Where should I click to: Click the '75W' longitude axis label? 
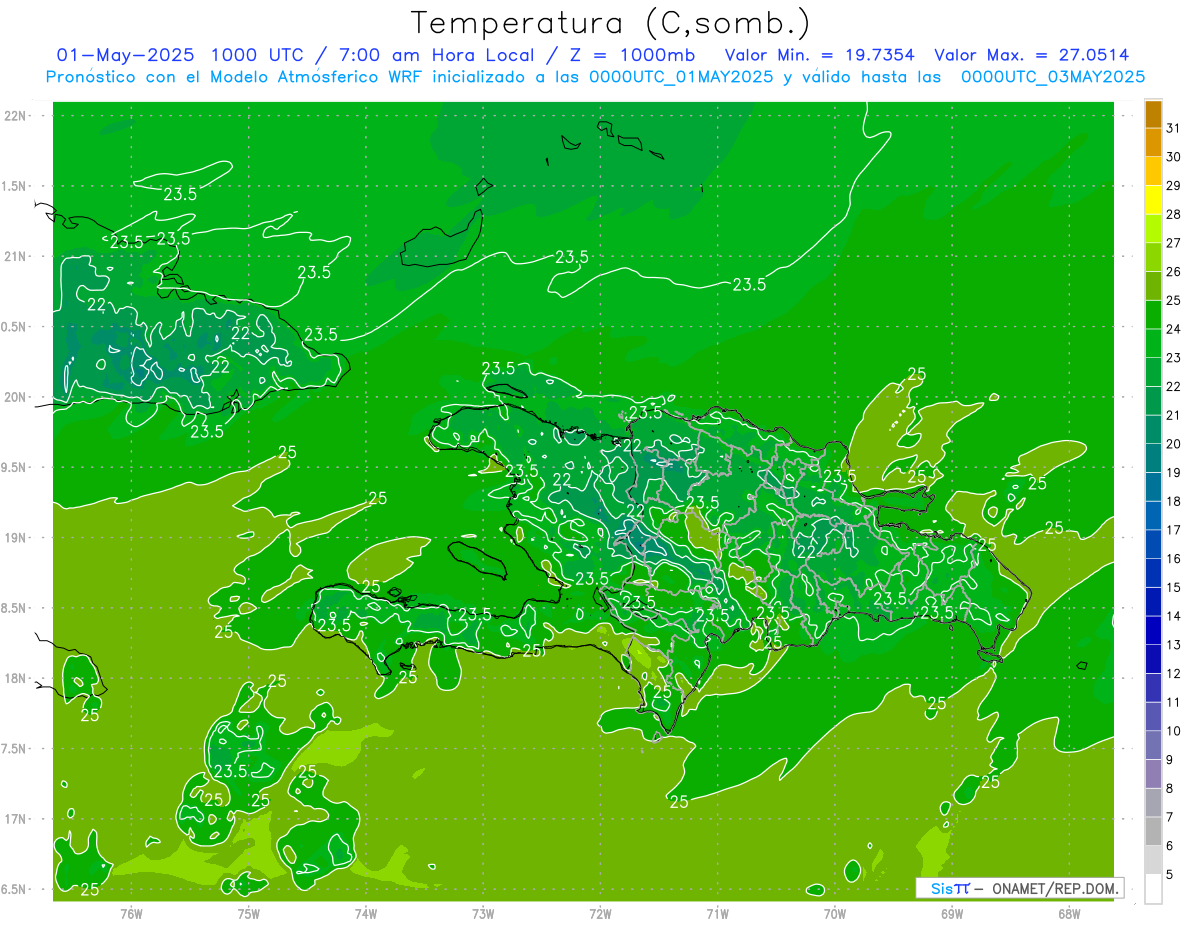(249, 913)
